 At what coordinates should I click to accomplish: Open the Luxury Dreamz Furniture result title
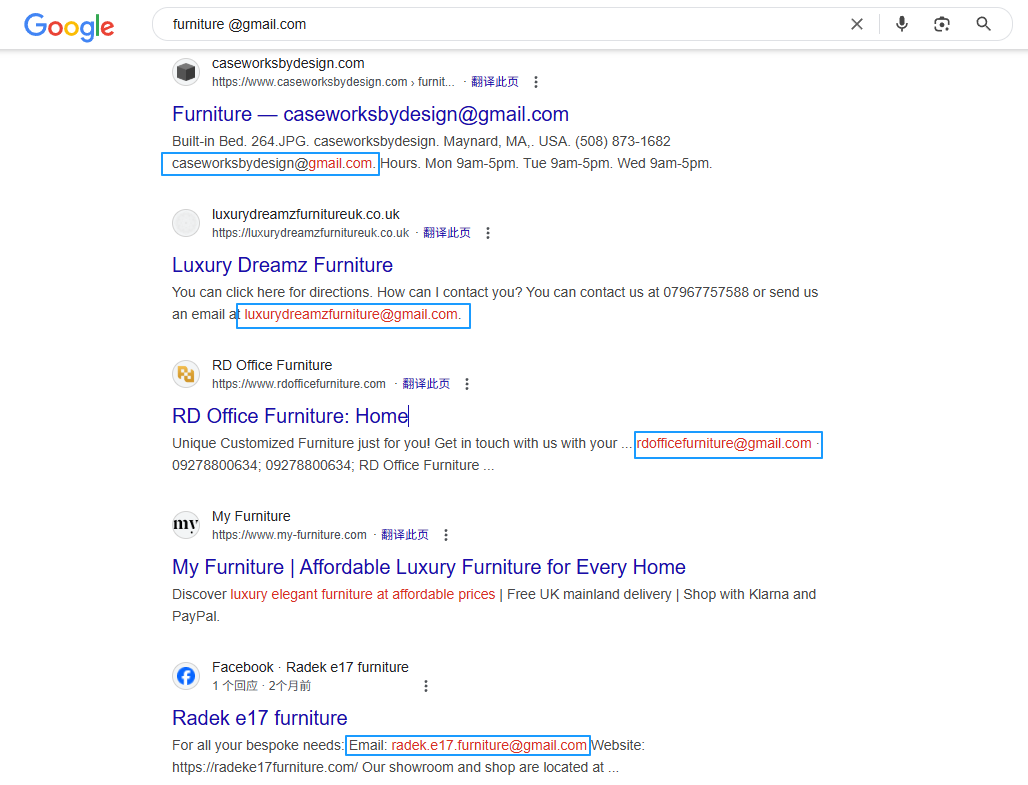[x=283, y=265]
